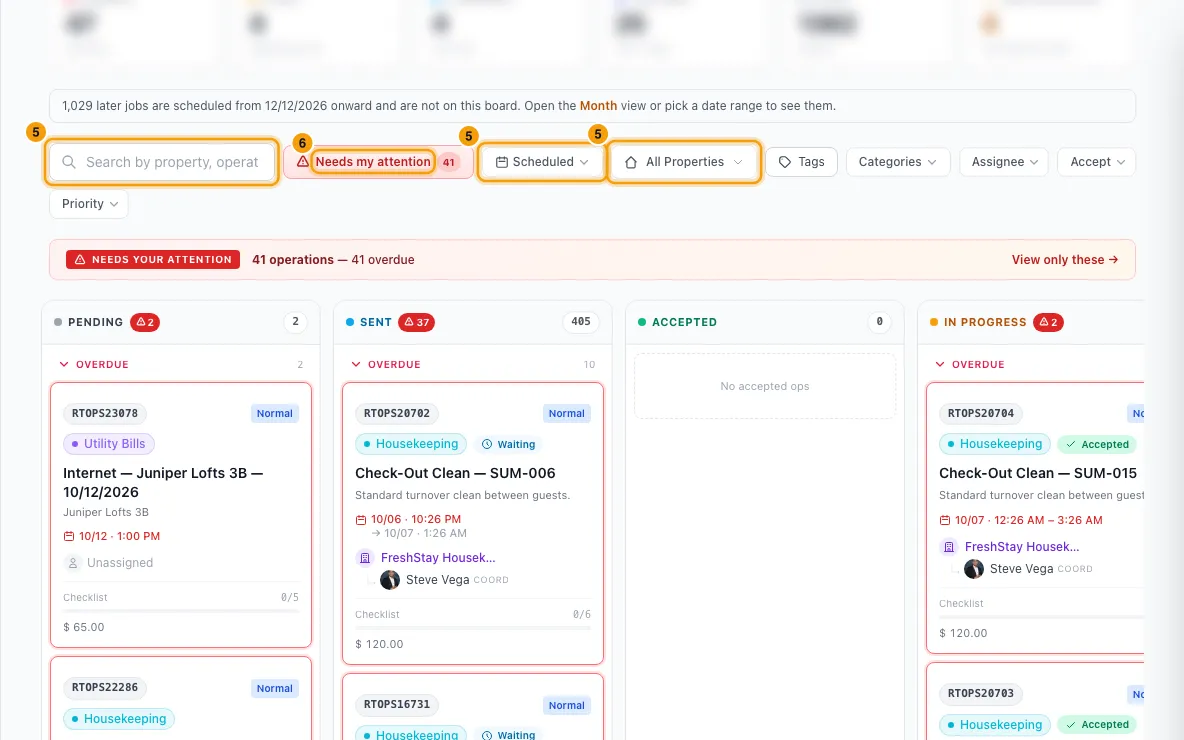Click the NEEDS YOUR ATTENTION red badge
Screen dimensions: 1184x740
153,260
